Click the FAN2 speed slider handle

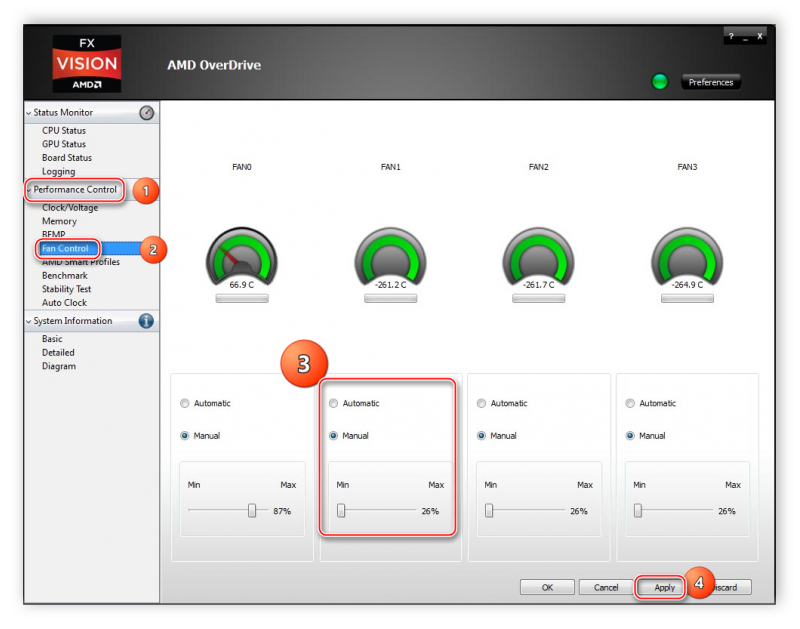[x=489, y=510]
